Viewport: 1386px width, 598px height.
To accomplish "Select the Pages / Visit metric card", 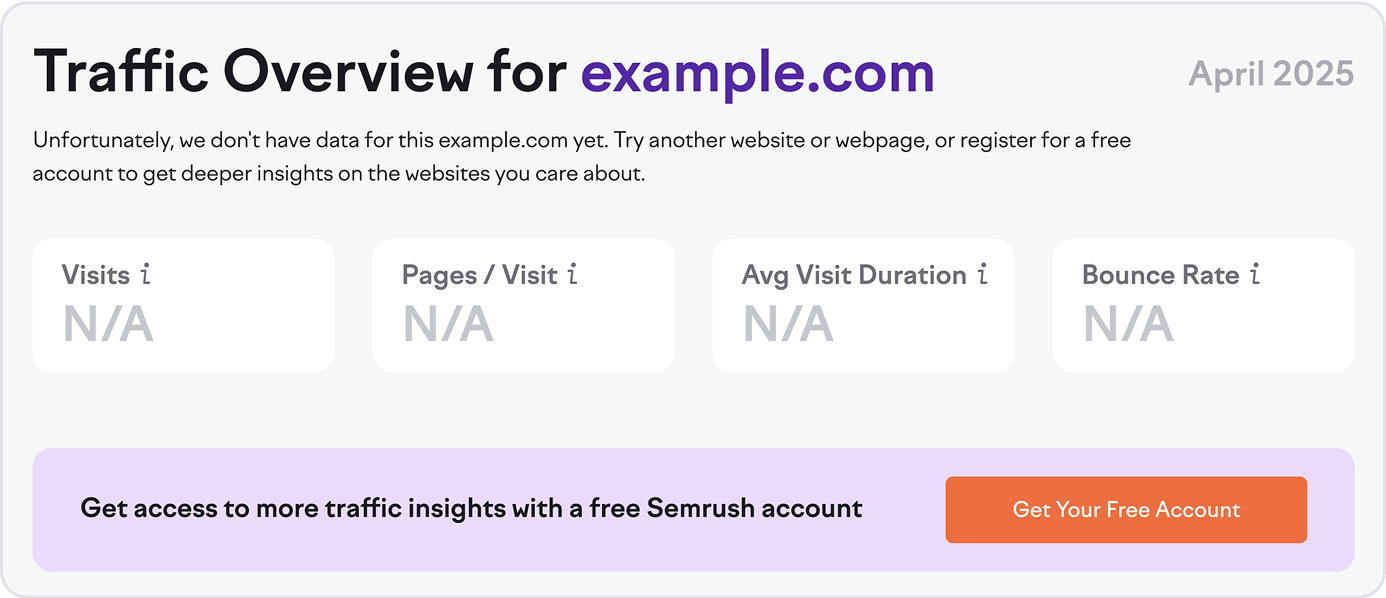I will tap(523, 305).
